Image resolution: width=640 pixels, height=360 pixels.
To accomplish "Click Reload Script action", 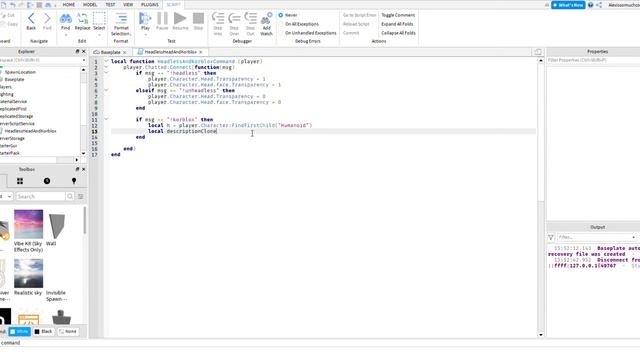I will [x=356, y=24].
